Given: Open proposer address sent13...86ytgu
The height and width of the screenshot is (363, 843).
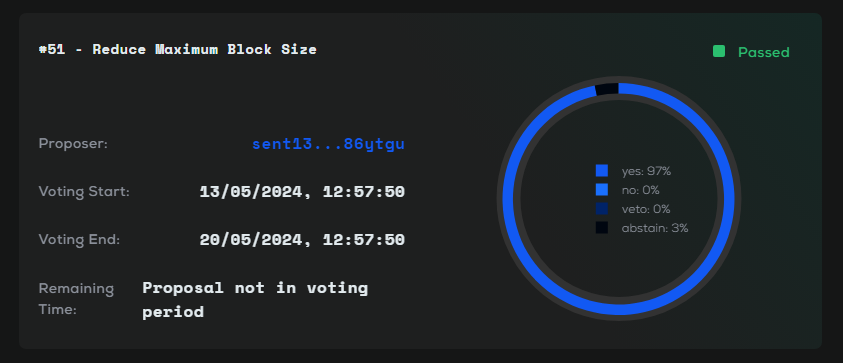Looking at the screenshot, I should tap(328, 144).
